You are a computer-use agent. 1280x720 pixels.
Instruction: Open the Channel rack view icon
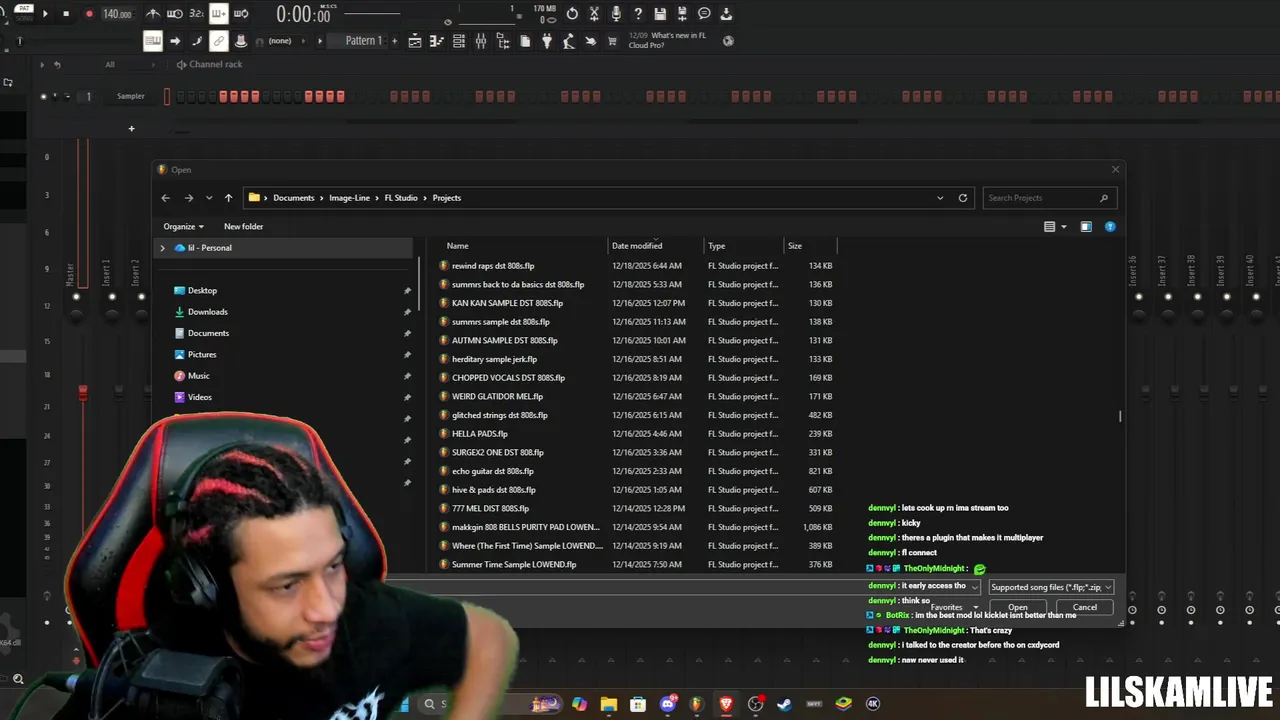[459, 41]
